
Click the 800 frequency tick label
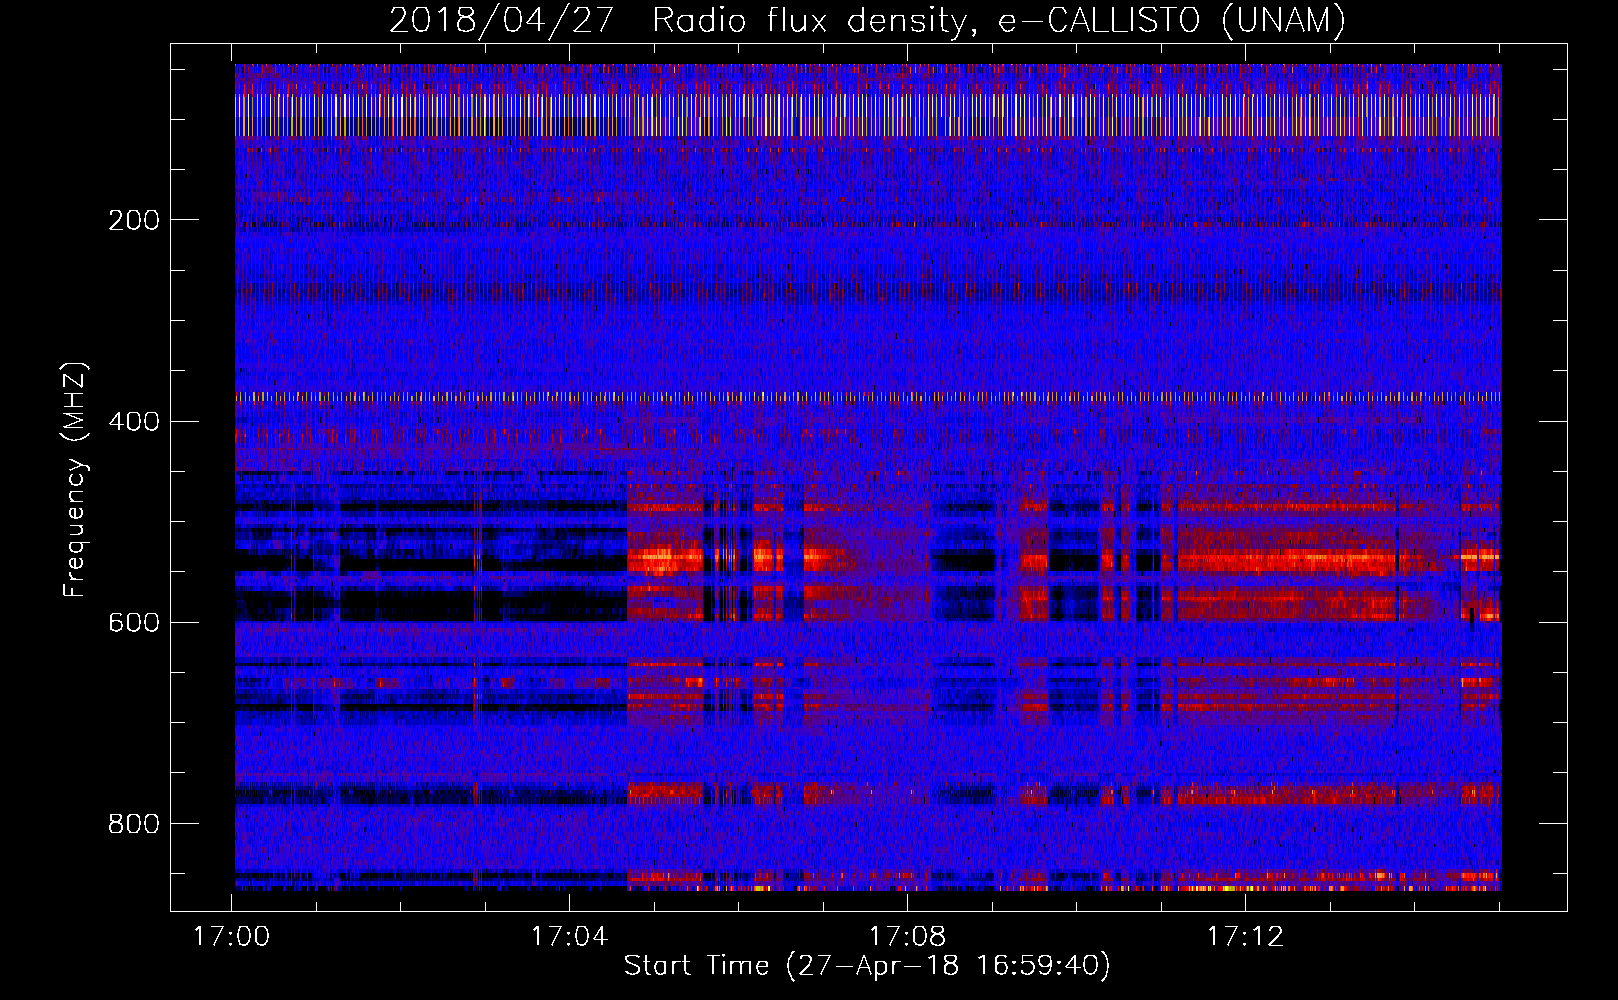pyautogui.click(x=133, y=824)
